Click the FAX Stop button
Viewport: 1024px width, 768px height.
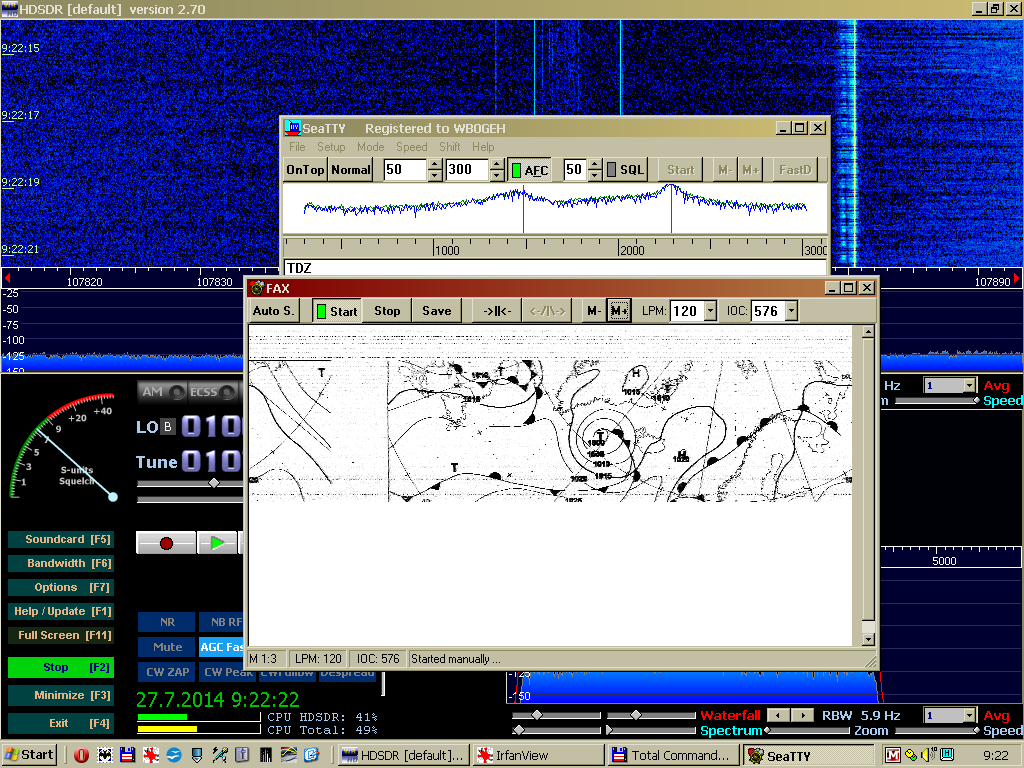[x=387, y=311]
